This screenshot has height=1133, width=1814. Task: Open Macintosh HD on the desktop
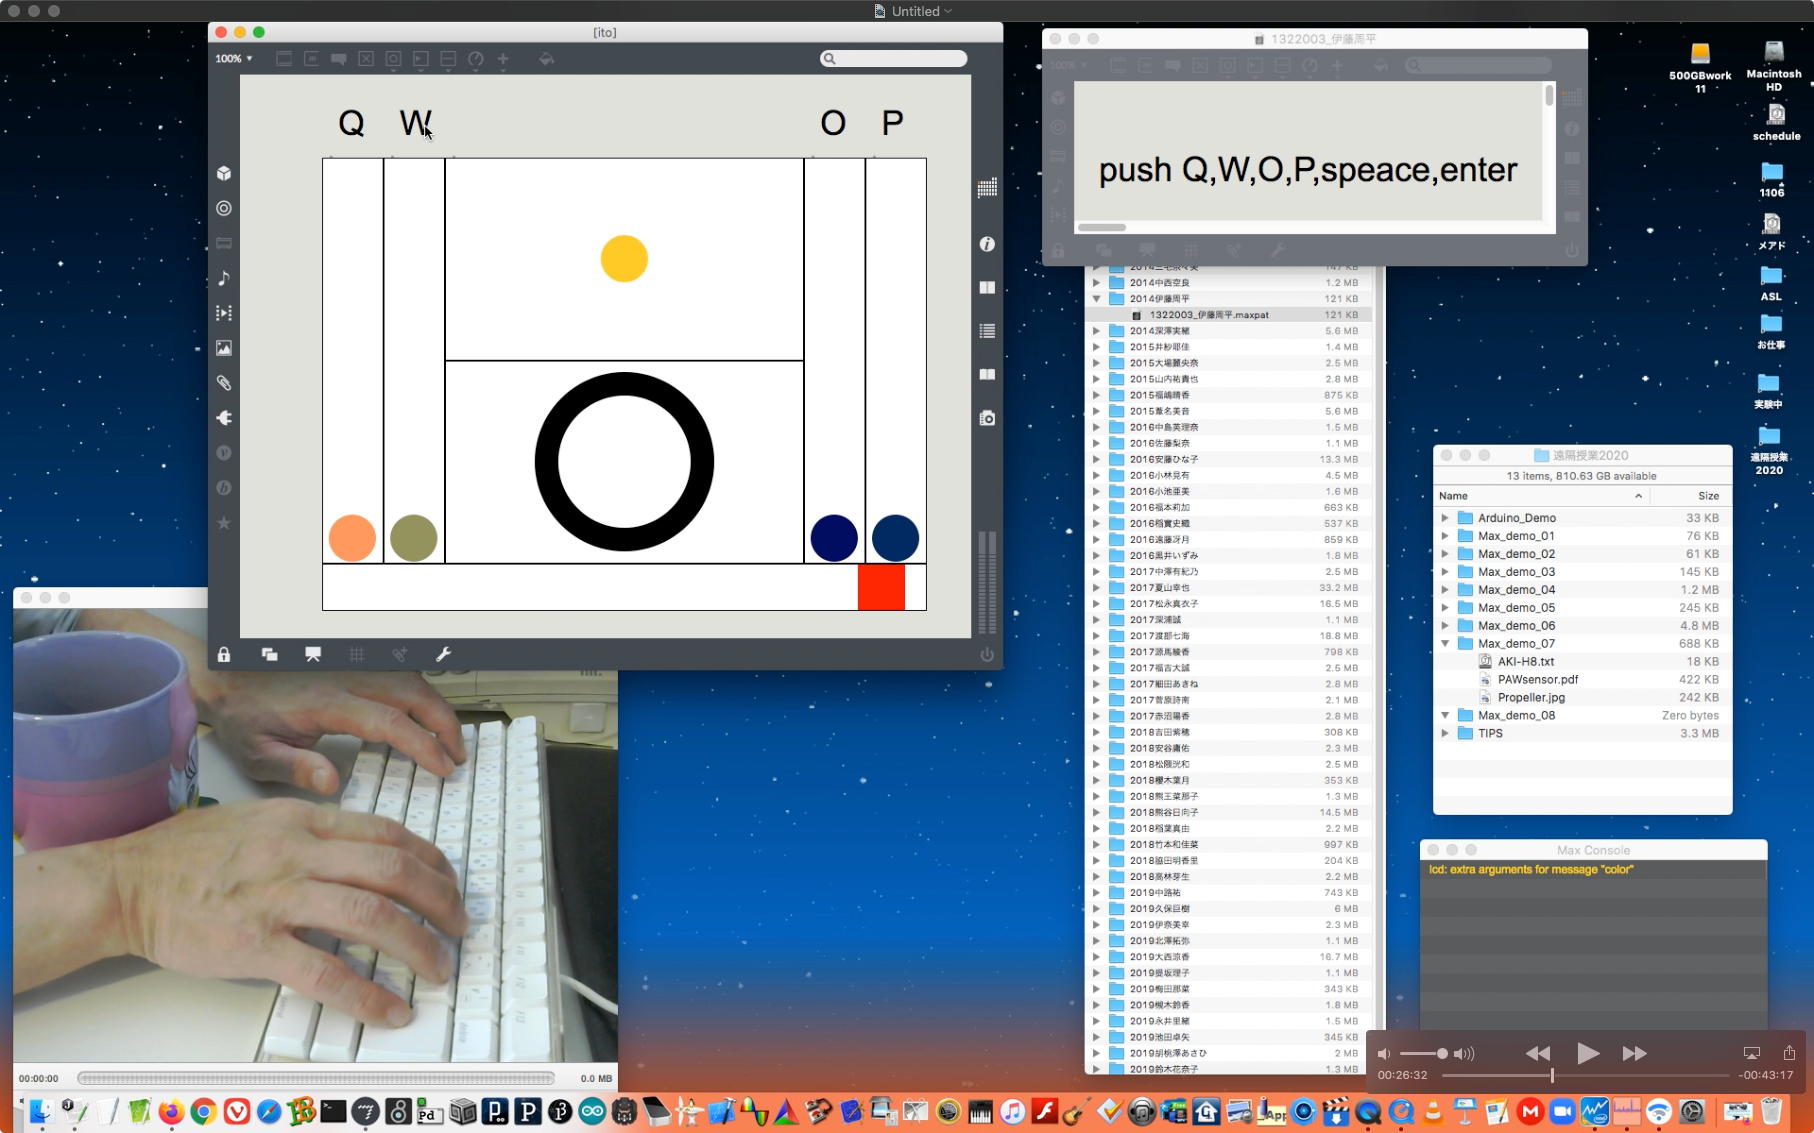click(x=1773, y=66)
